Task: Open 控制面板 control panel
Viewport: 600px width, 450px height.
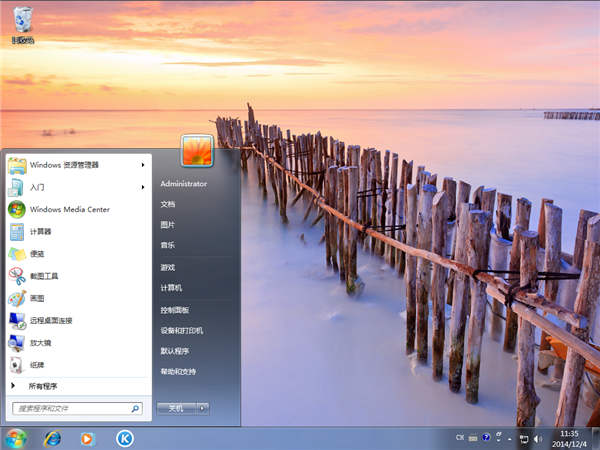Action: [x=174, y=310]
